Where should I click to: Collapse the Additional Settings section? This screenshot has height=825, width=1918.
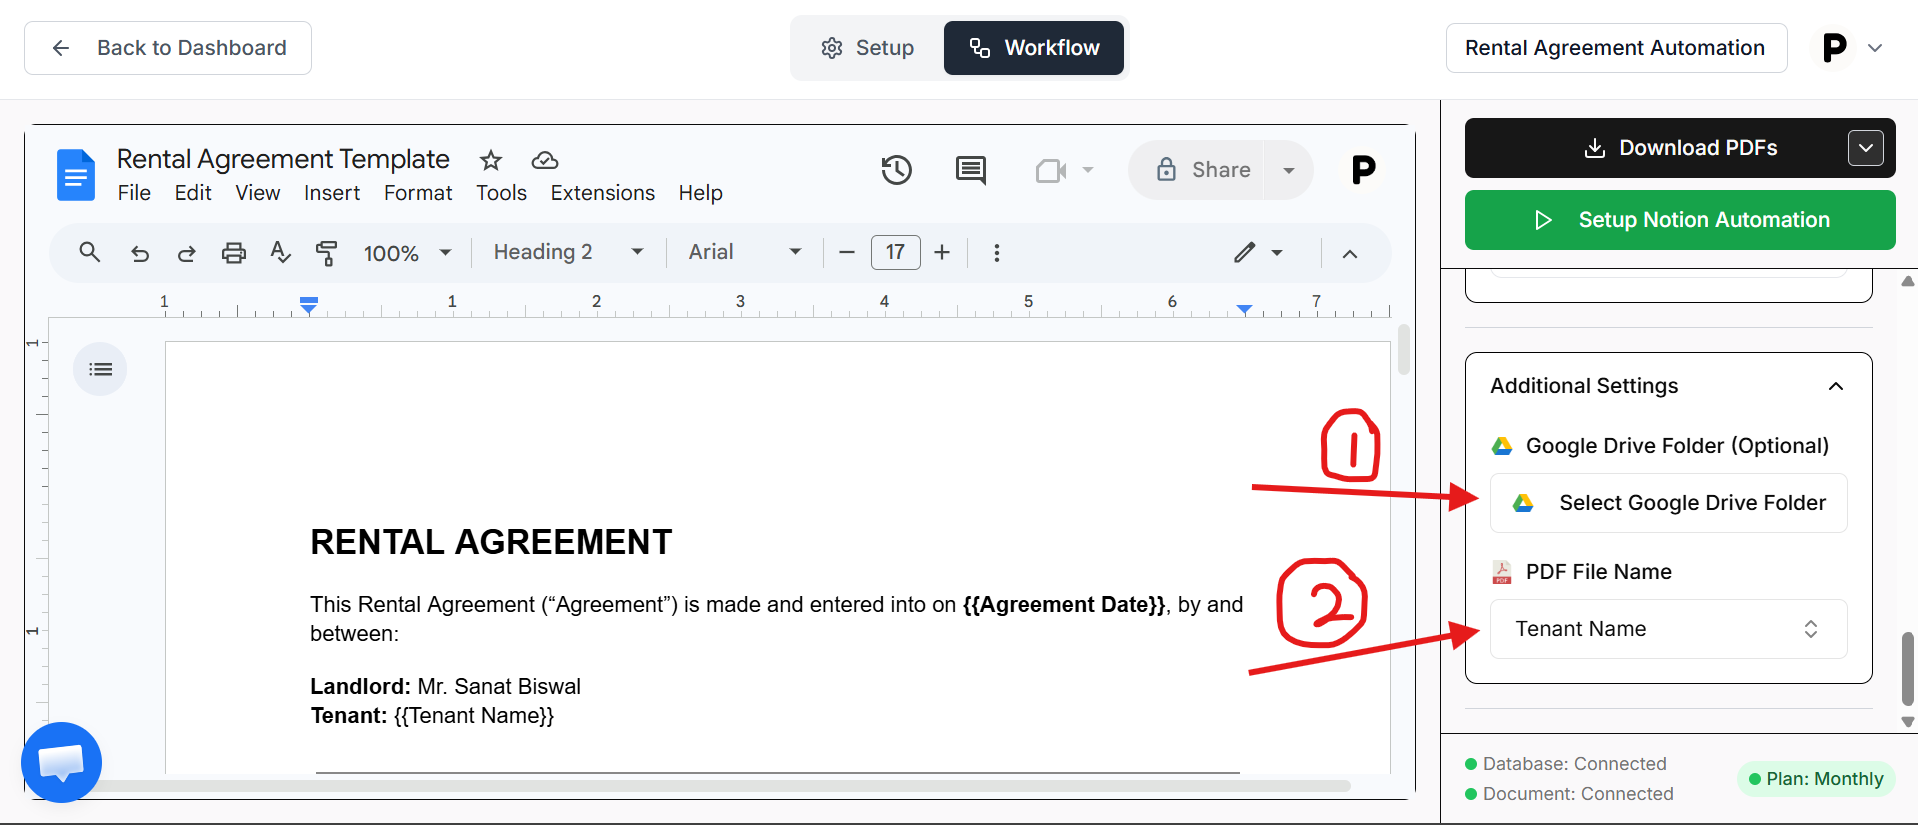tap(1835, 386)
